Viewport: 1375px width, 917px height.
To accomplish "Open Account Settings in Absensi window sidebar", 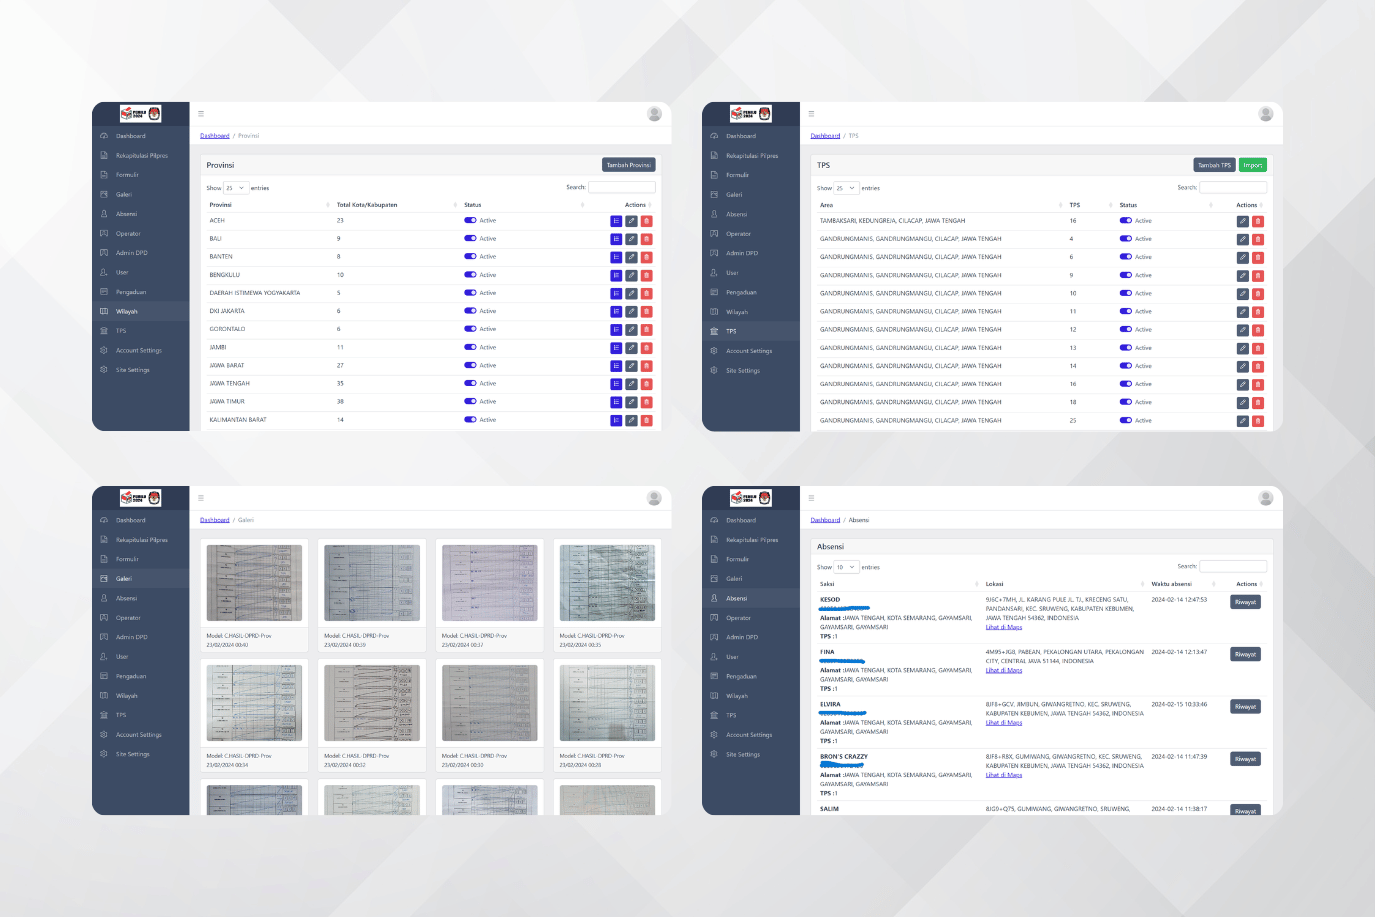I will [x=751, y=735].
